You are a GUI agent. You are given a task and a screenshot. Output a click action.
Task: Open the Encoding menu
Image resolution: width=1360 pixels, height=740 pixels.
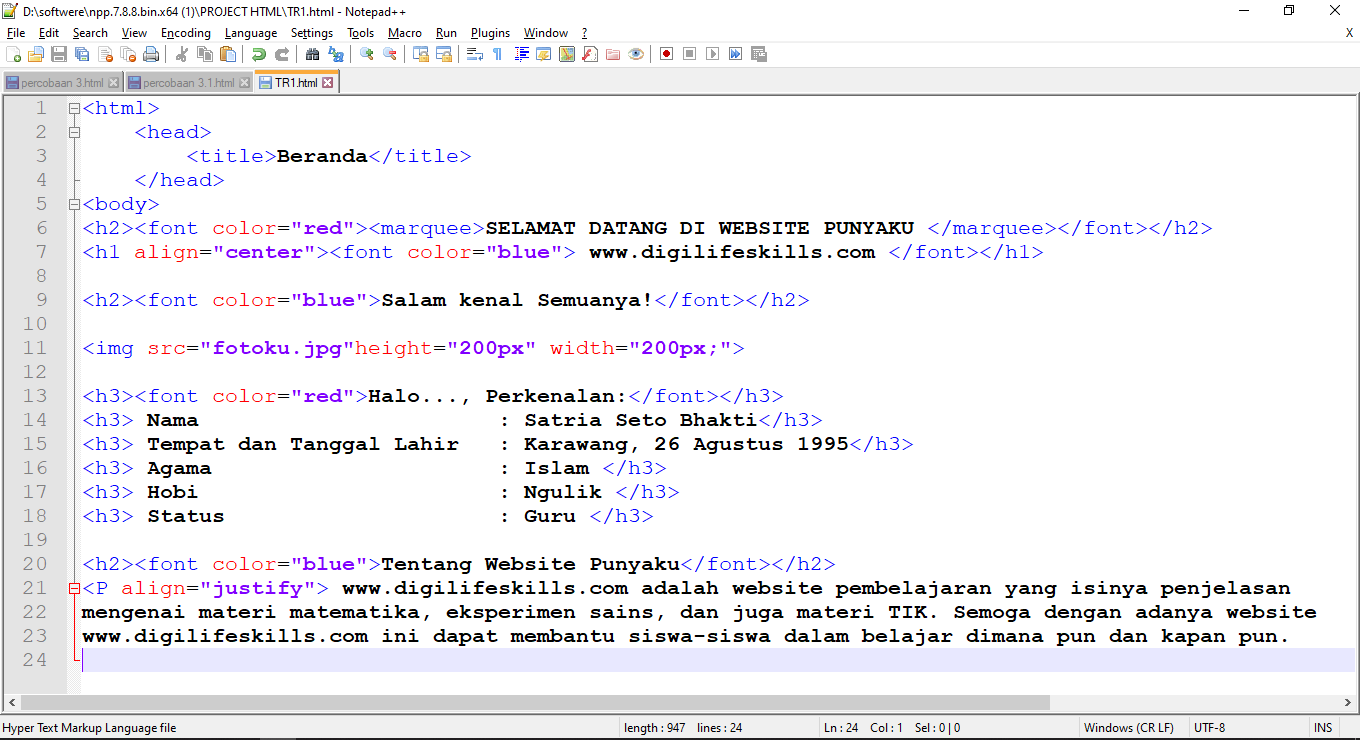(186, 33)
